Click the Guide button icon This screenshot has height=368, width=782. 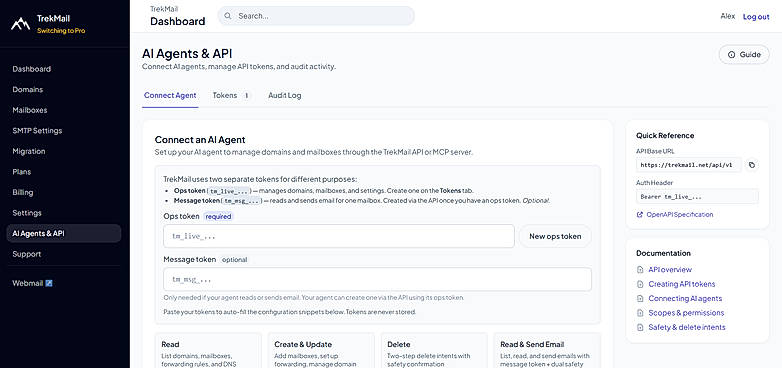point(732,55)
